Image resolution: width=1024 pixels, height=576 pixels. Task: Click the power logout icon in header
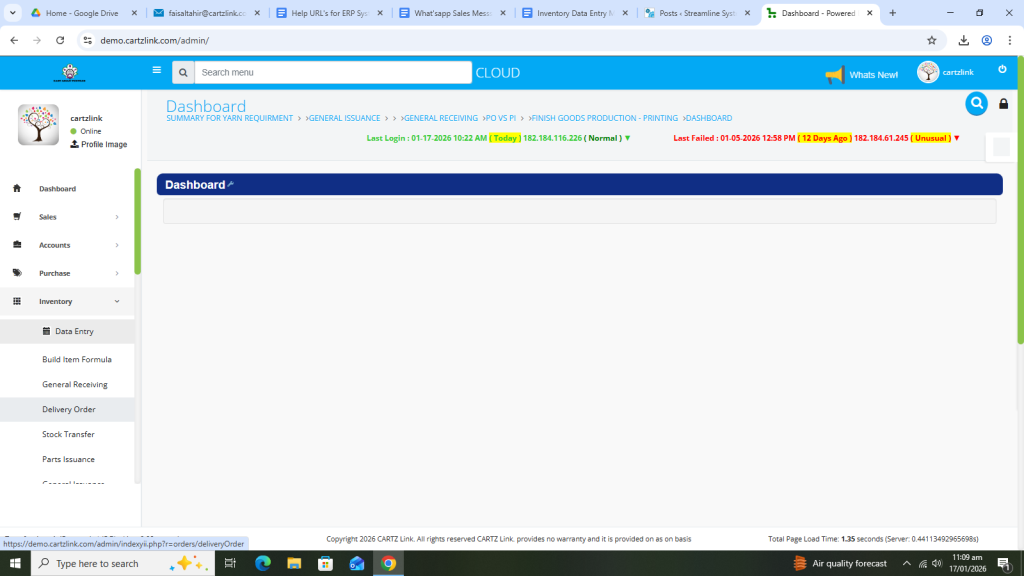pos(1002,70)
